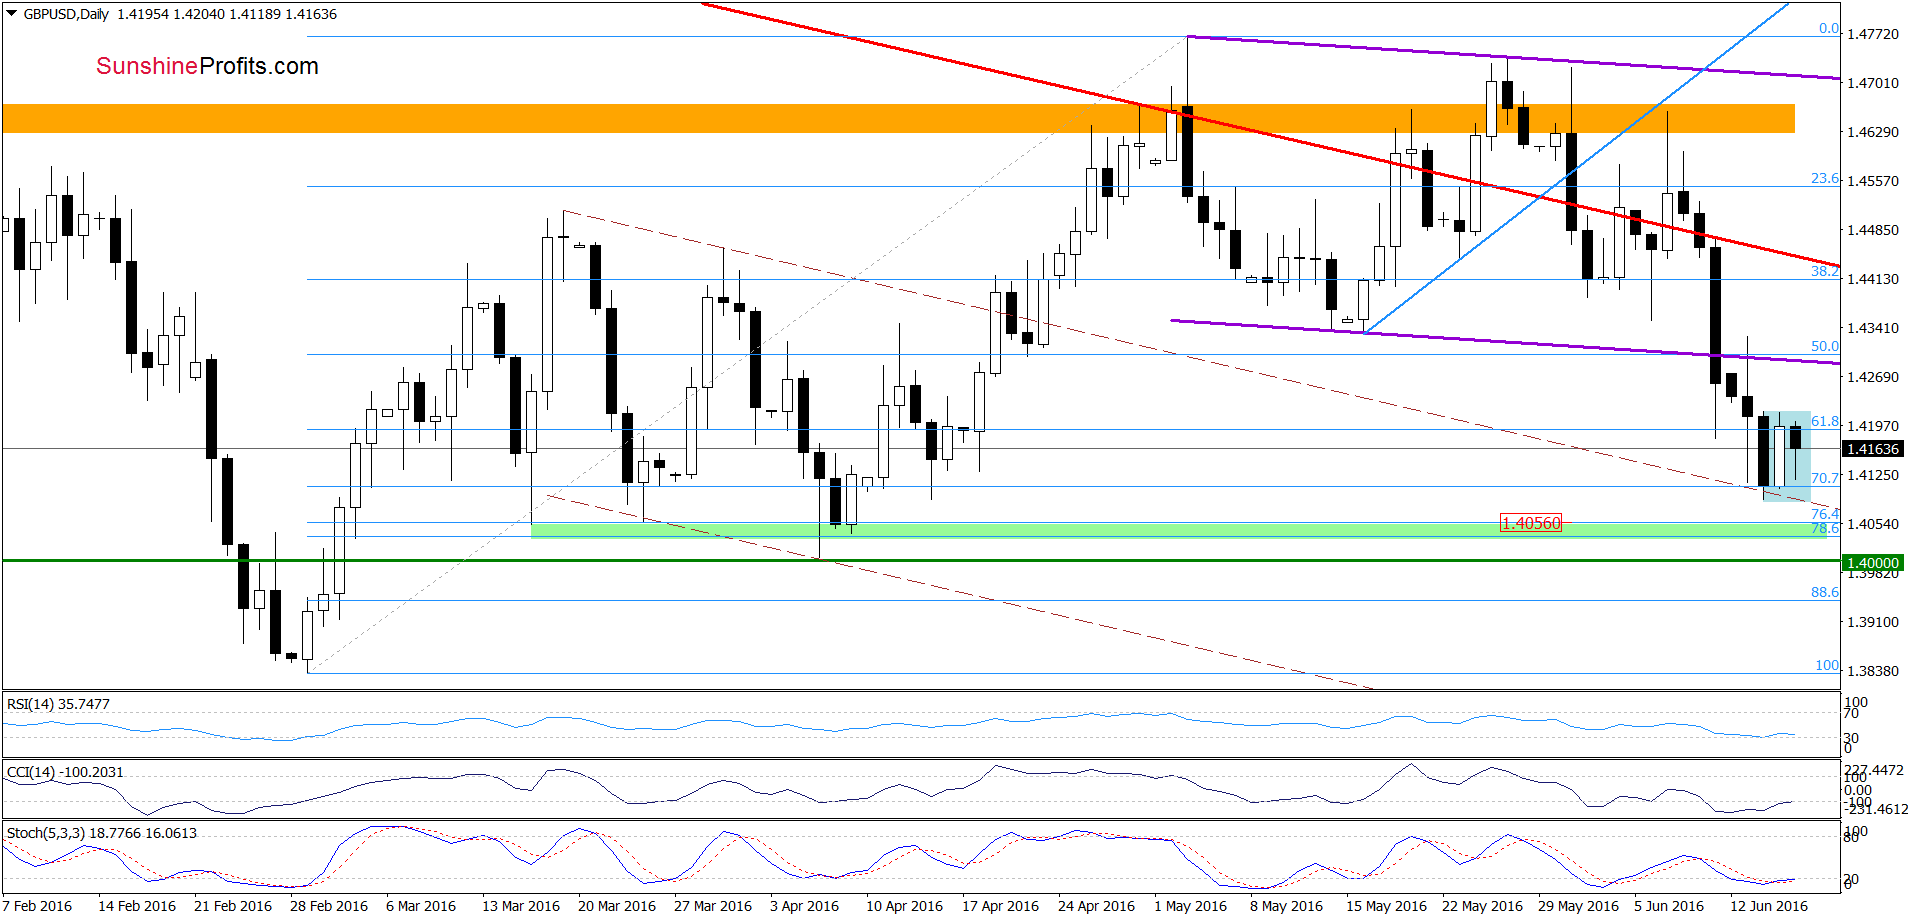Click the 1.44130 price axis label
The width and height of the screenshot is (1908, 920).
click(1872, 279)
